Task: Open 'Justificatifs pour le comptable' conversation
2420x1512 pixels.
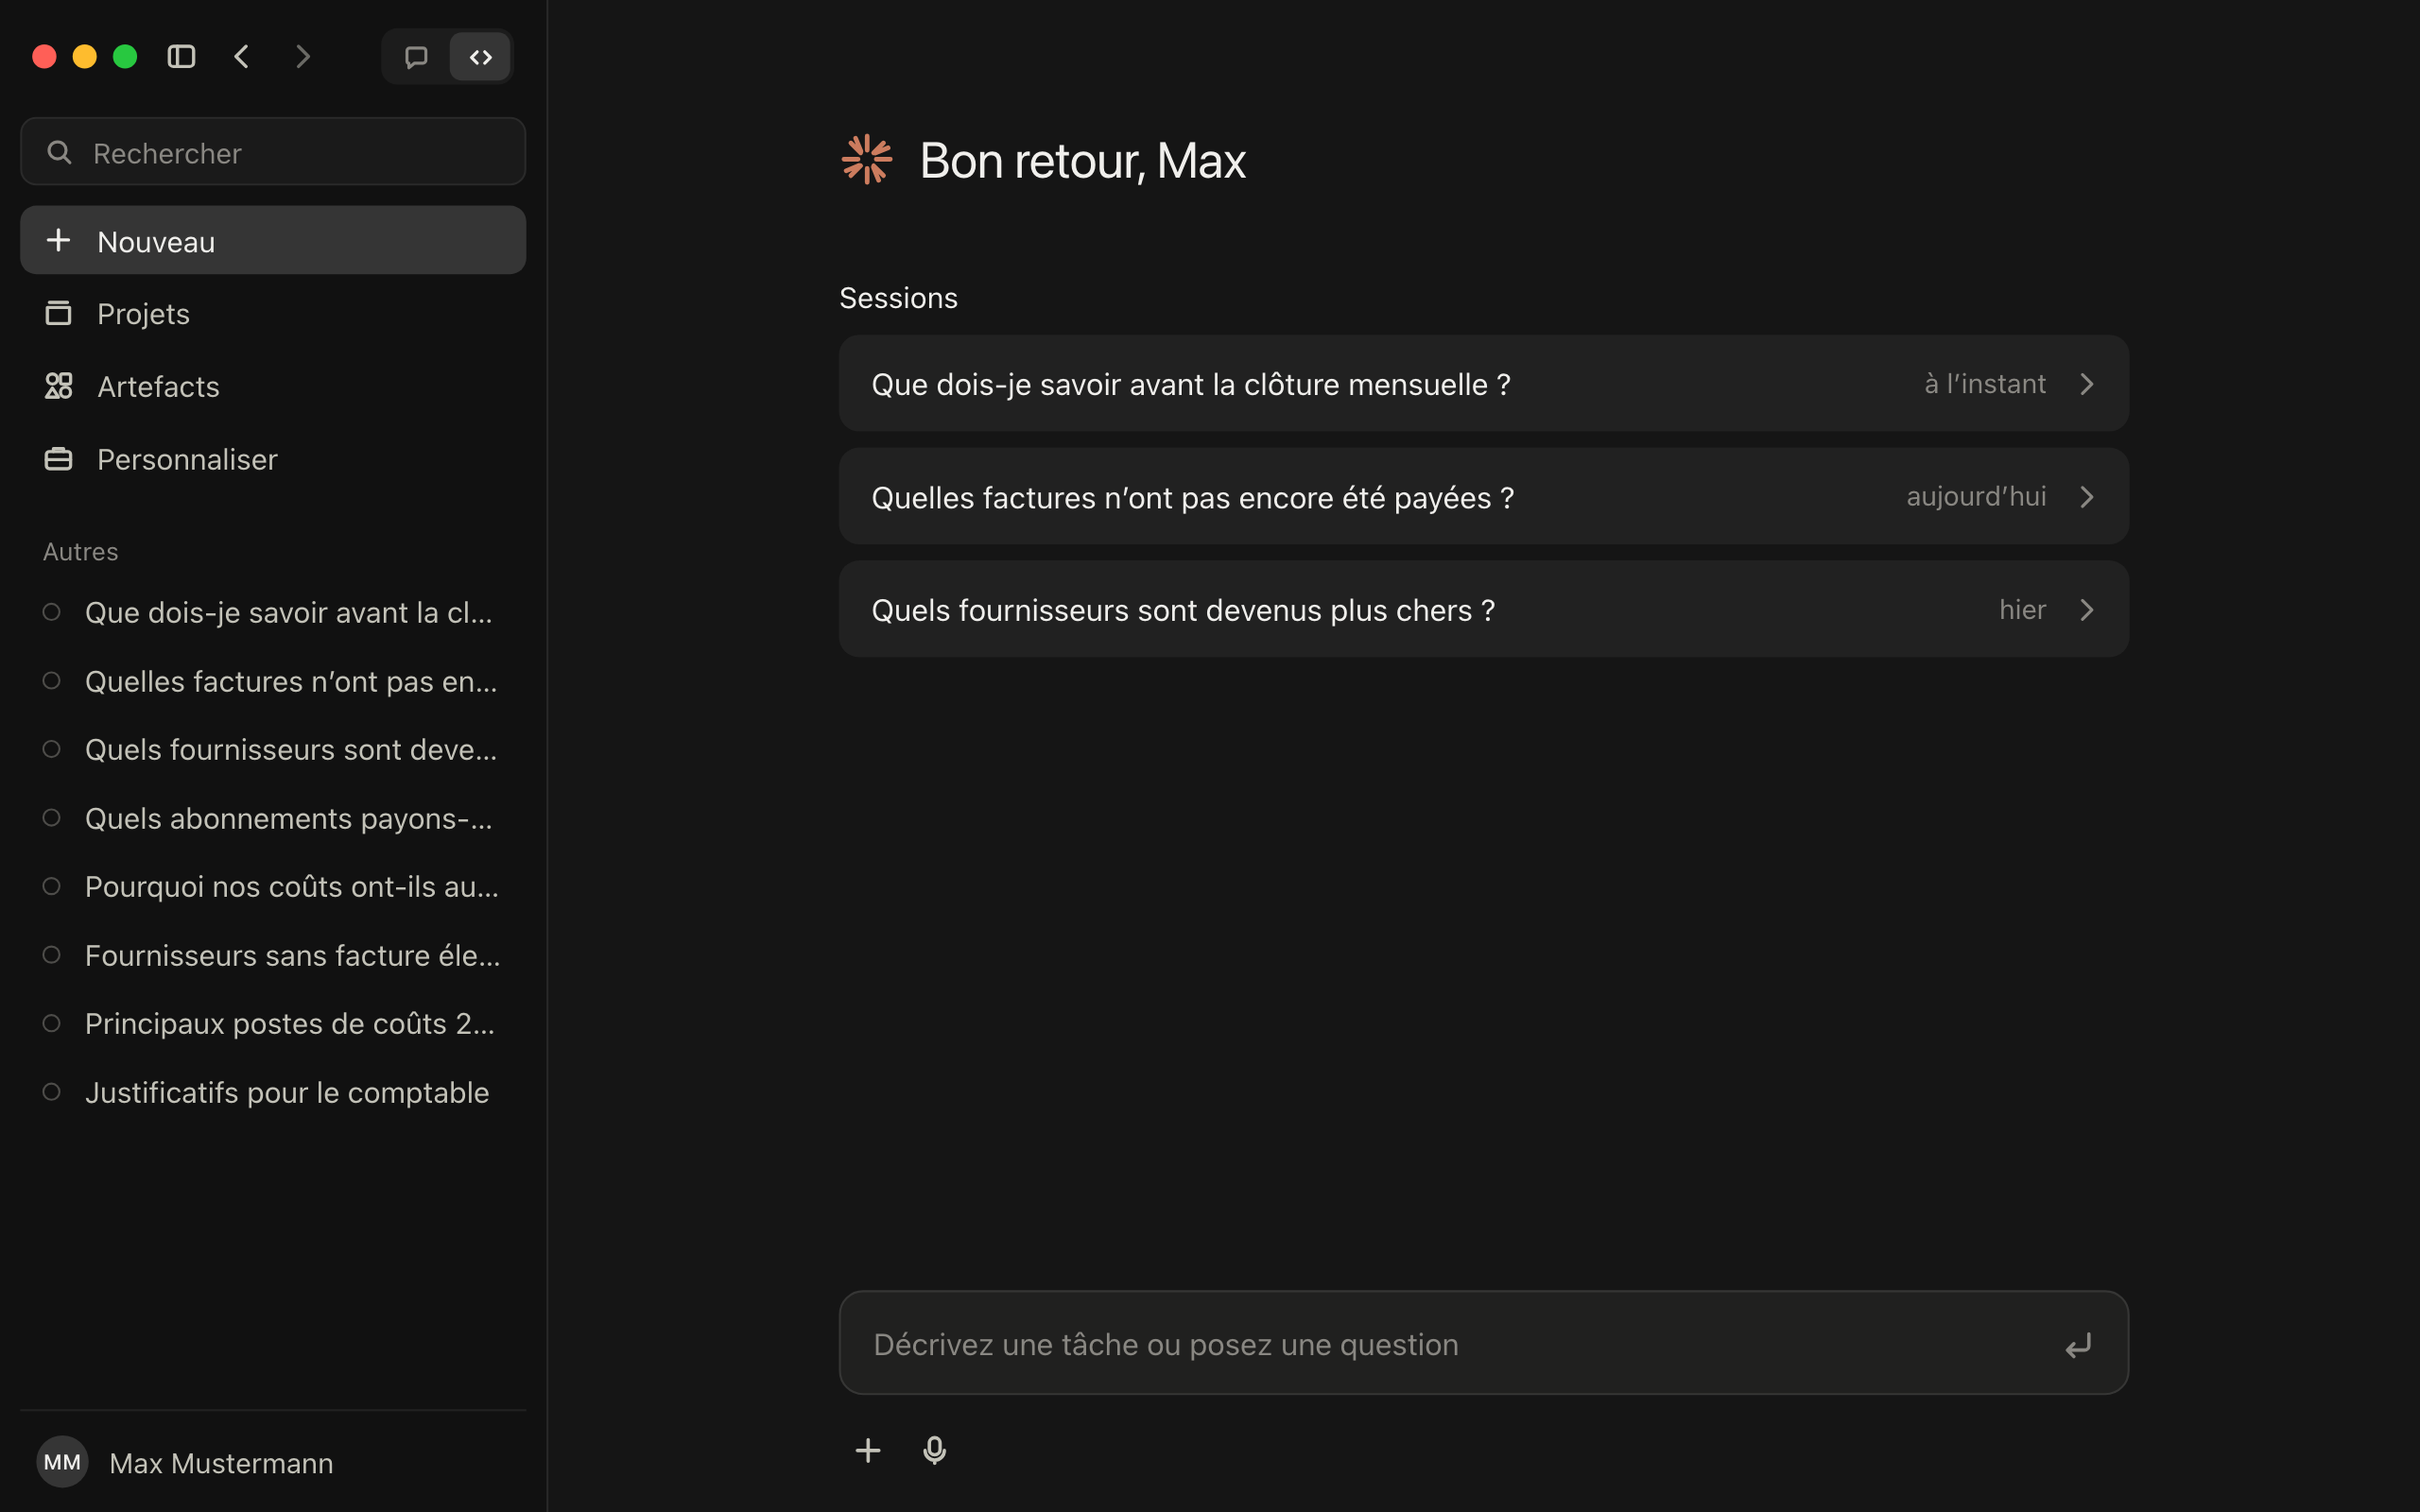Action: click(273, 1092)
